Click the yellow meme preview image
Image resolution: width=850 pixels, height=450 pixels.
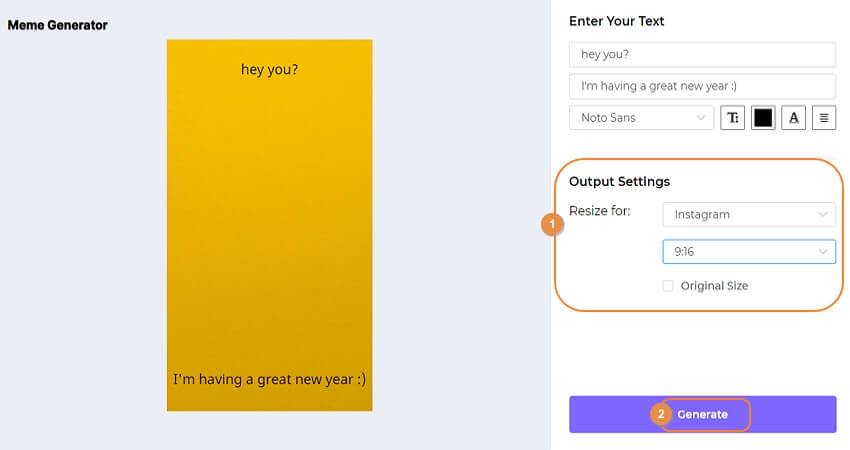point(269,225)
